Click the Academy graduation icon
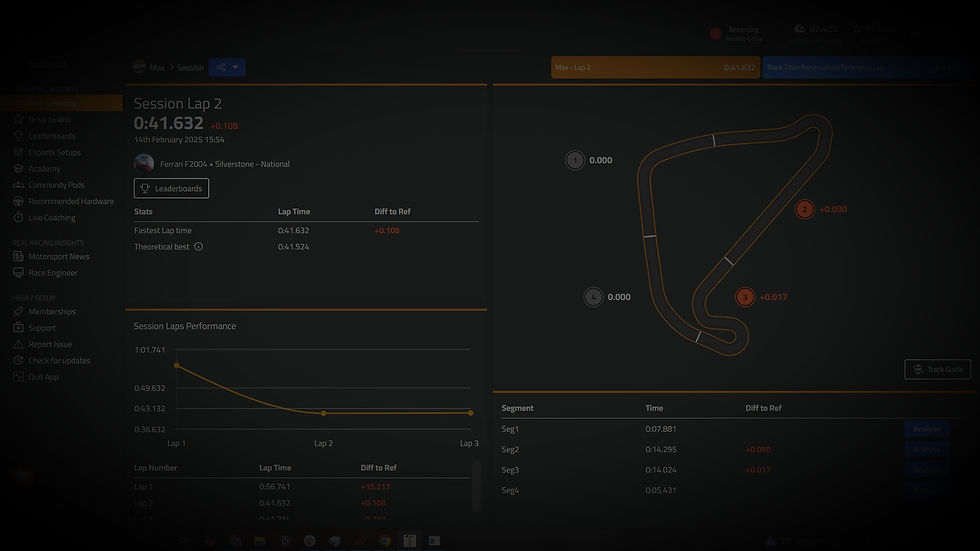980x551 pixels. [x=18, y=168]
